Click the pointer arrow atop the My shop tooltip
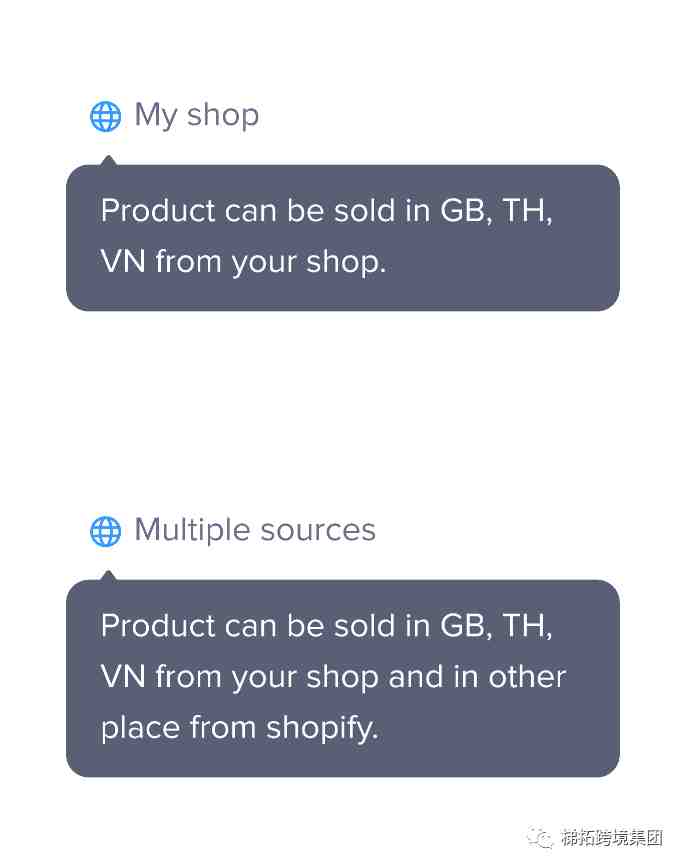Image resolution: width=684 pixels, height=868 pixels. point(108,161)
